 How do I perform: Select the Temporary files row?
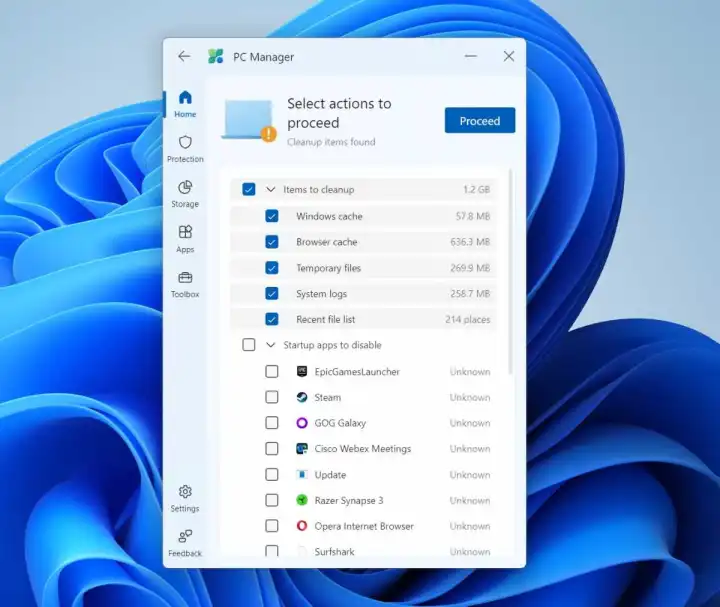tap(328, 268)
